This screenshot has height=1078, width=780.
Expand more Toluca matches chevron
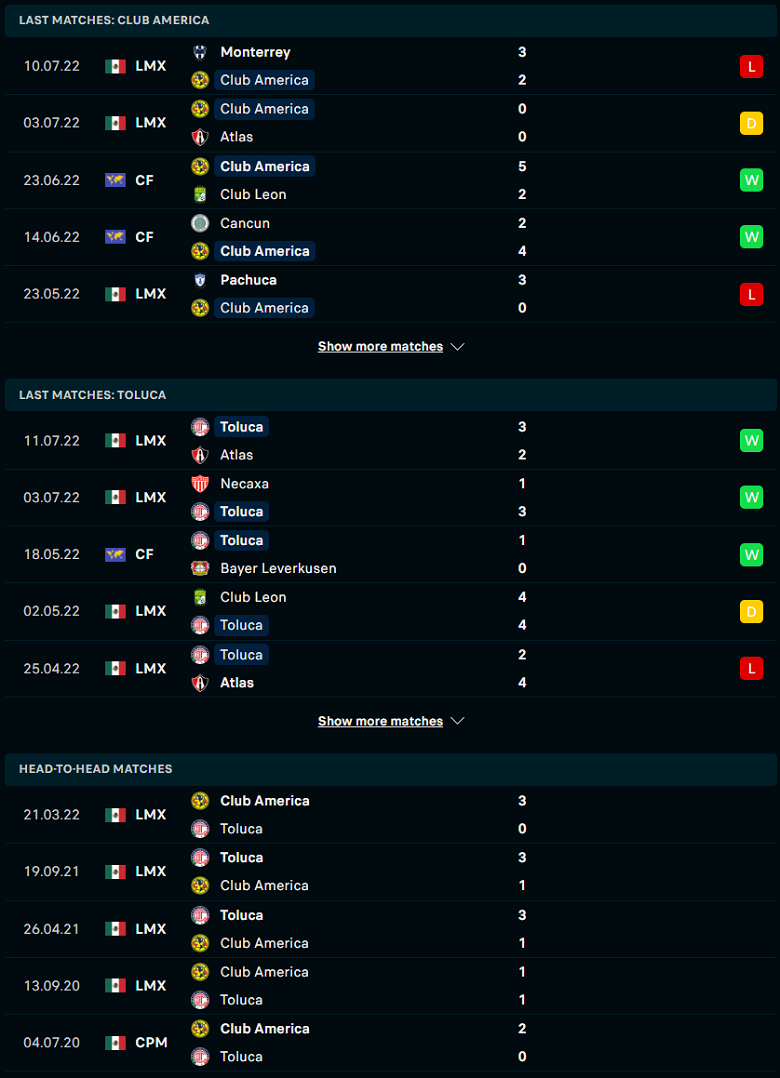[458, 722]
